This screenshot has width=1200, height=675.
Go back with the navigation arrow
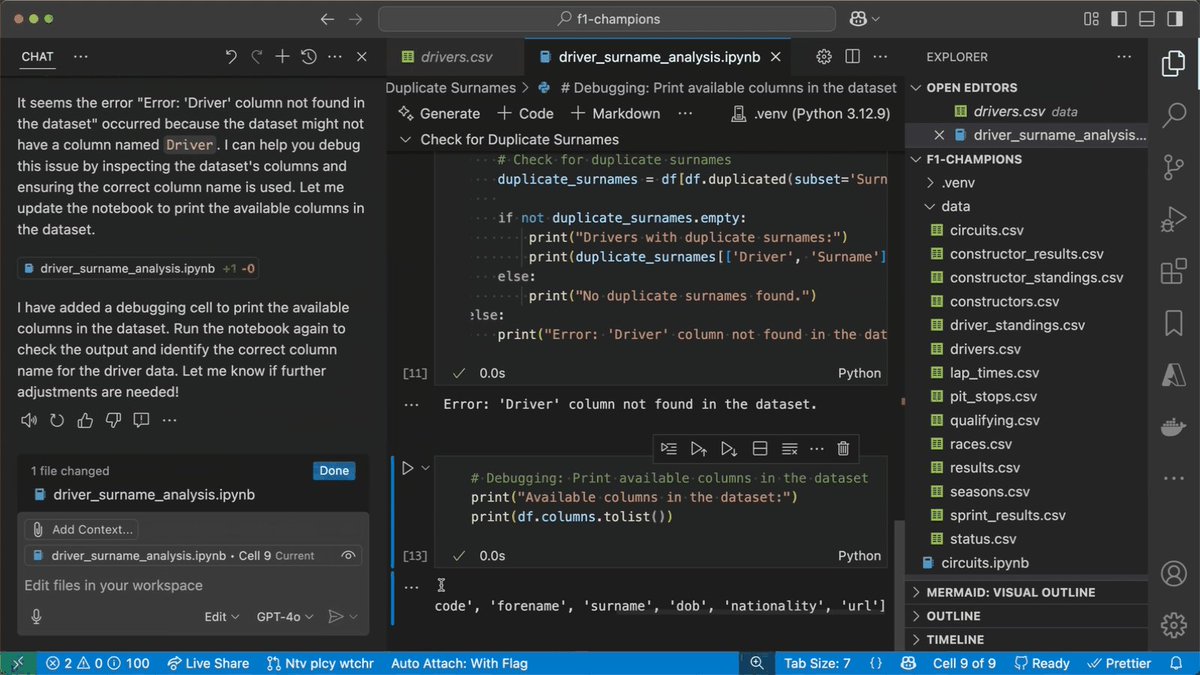[x=327, y=19]
